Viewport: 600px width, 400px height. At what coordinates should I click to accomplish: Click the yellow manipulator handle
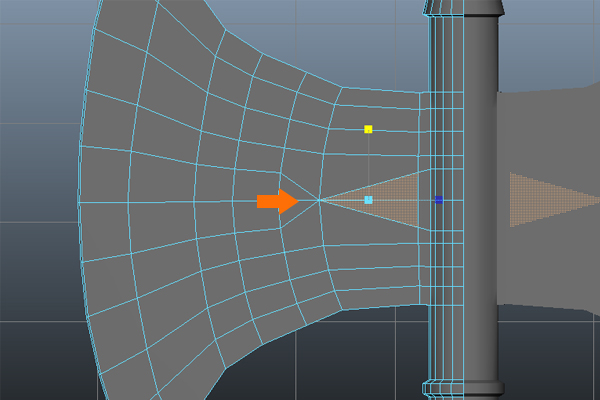[x=368, y=129]
